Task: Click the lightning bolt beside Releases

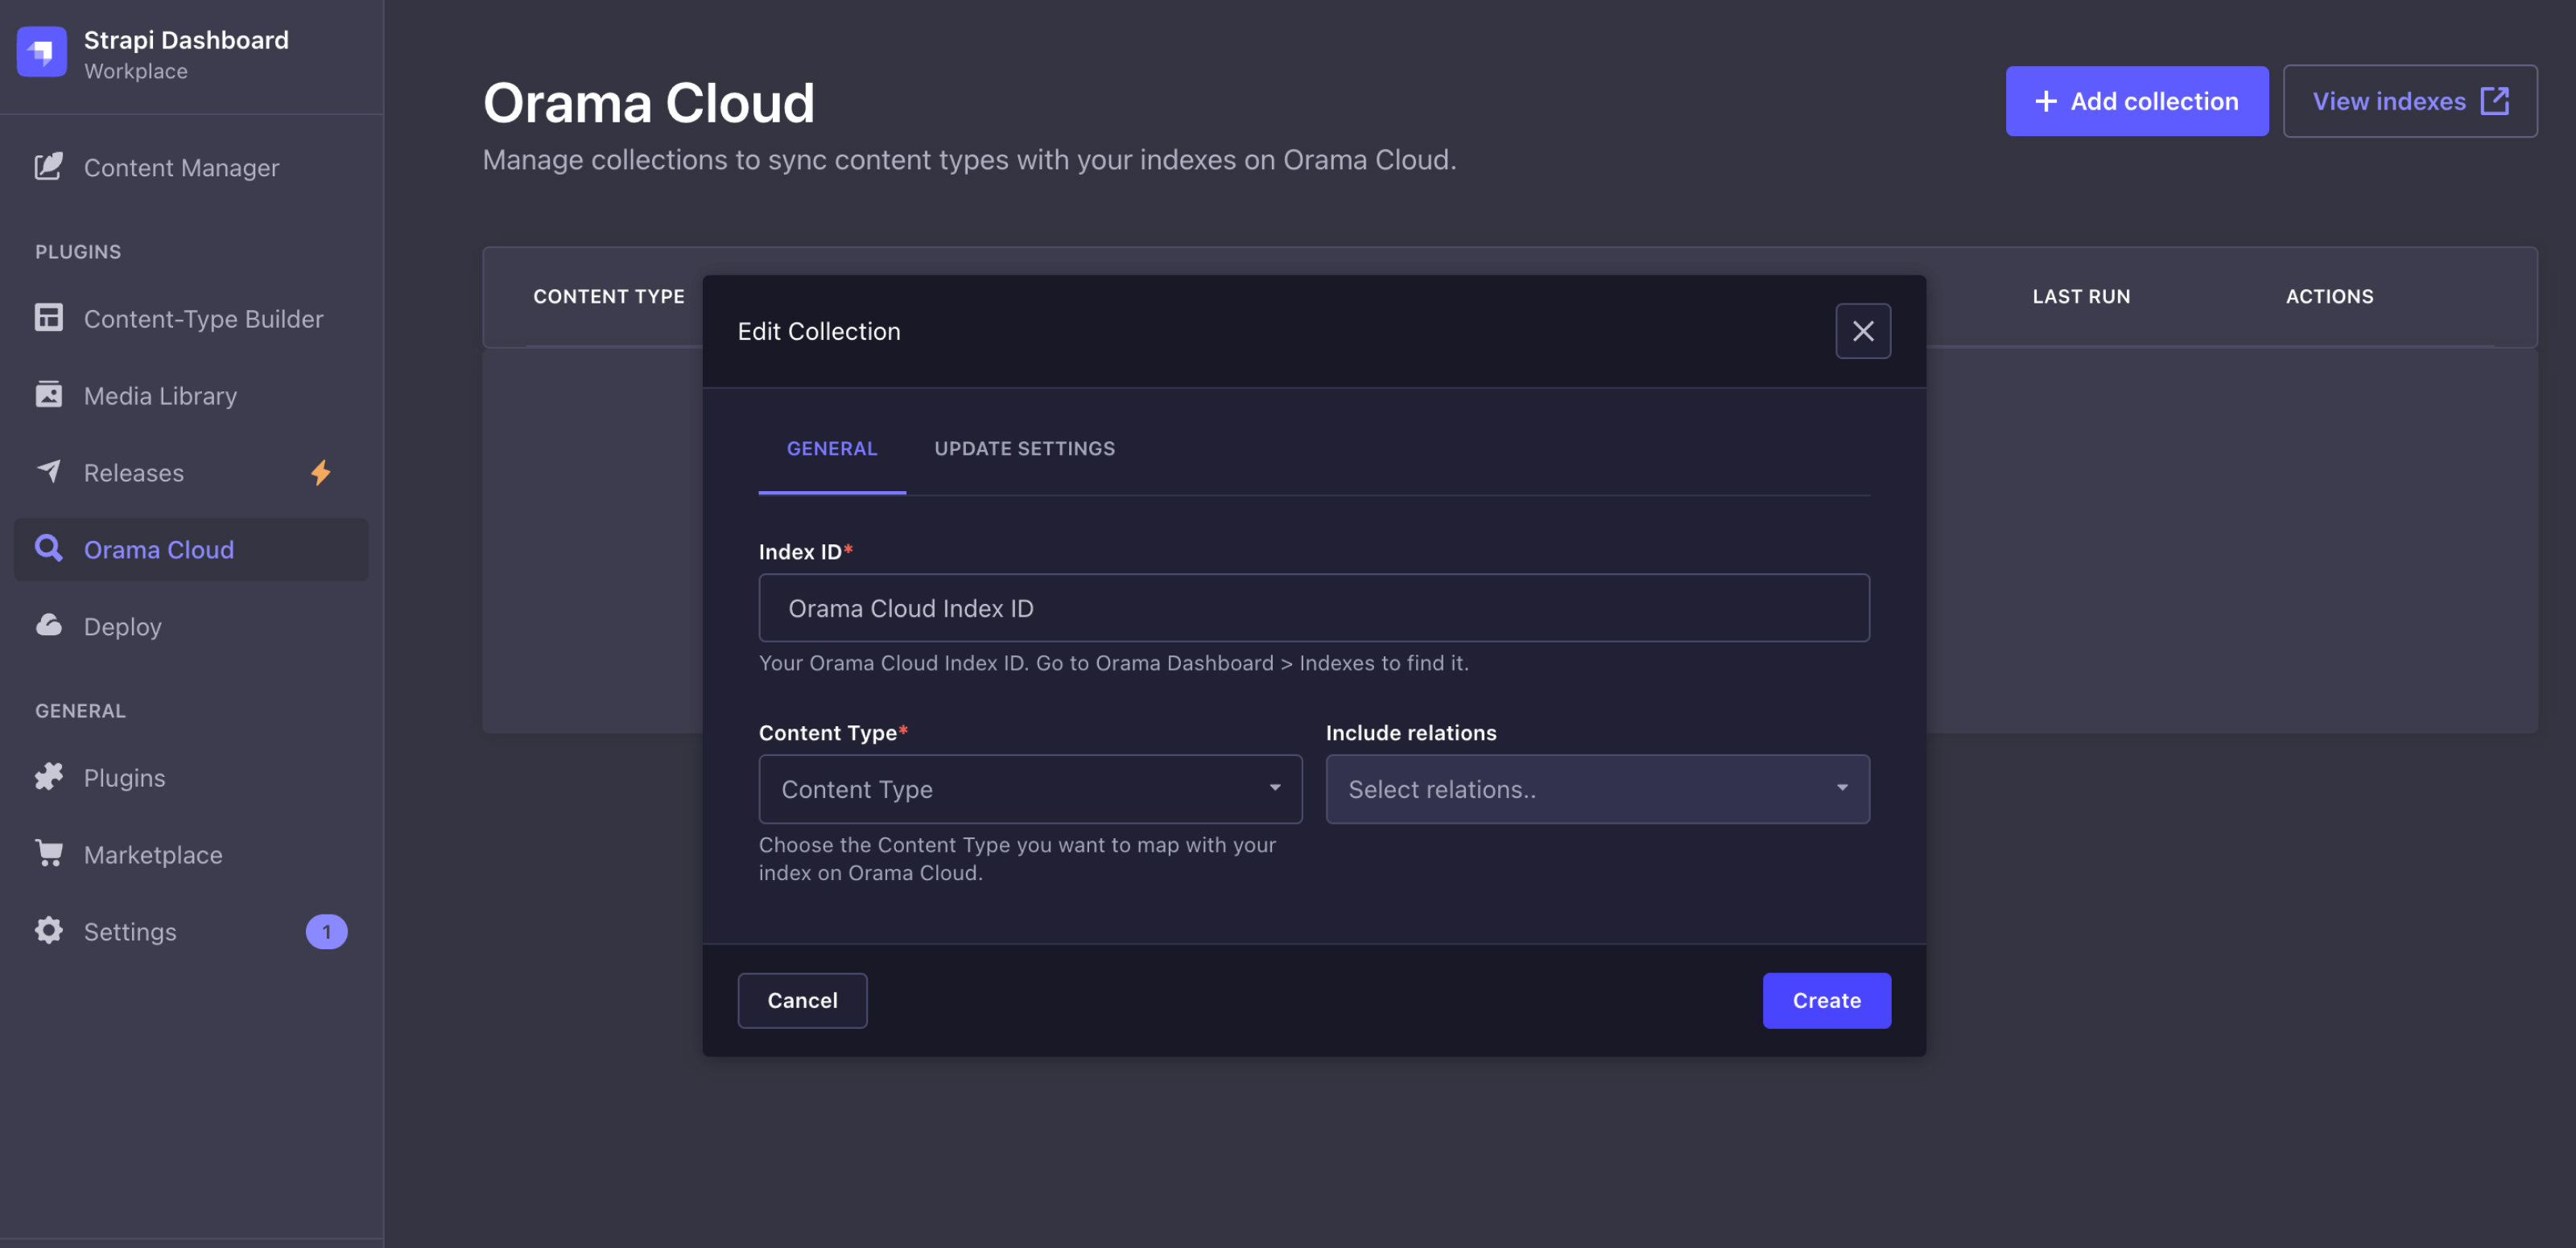Action: [x=320, y=472]
